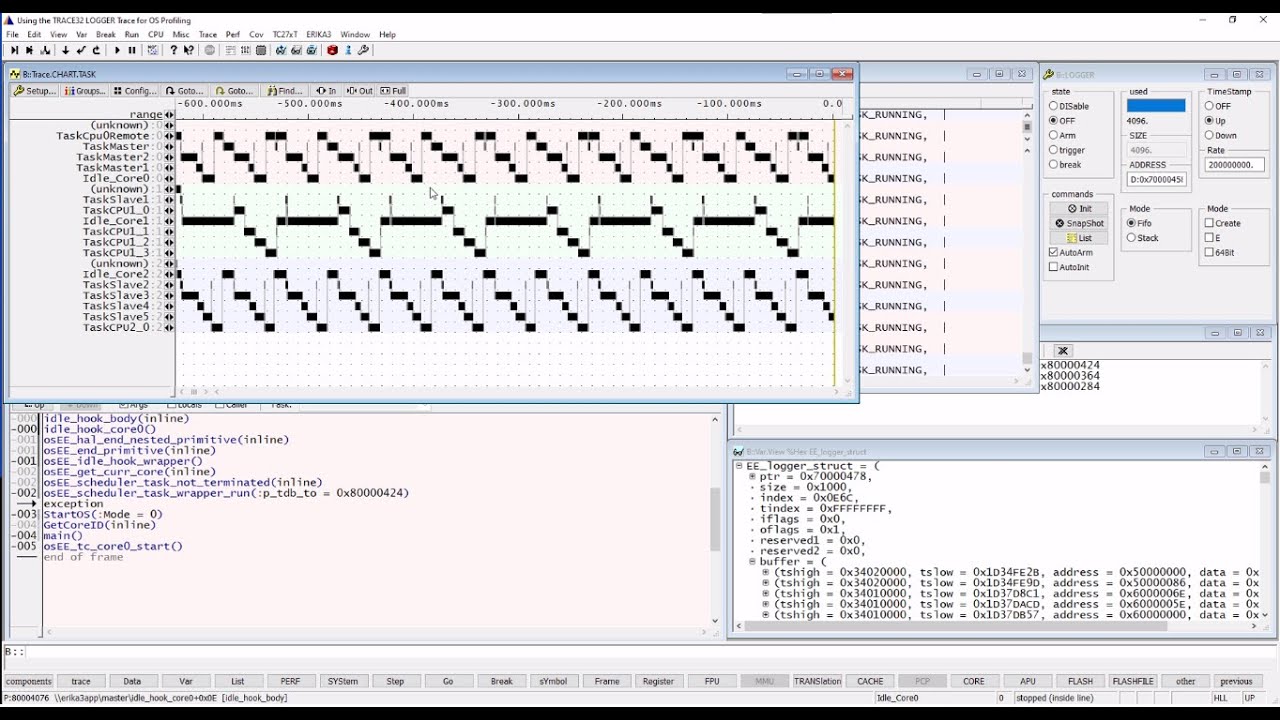Image resolution: width=1280 pixels, height=720 pixels.
Task: Click the single Step toolbar icon
Action: click(14, 50)
